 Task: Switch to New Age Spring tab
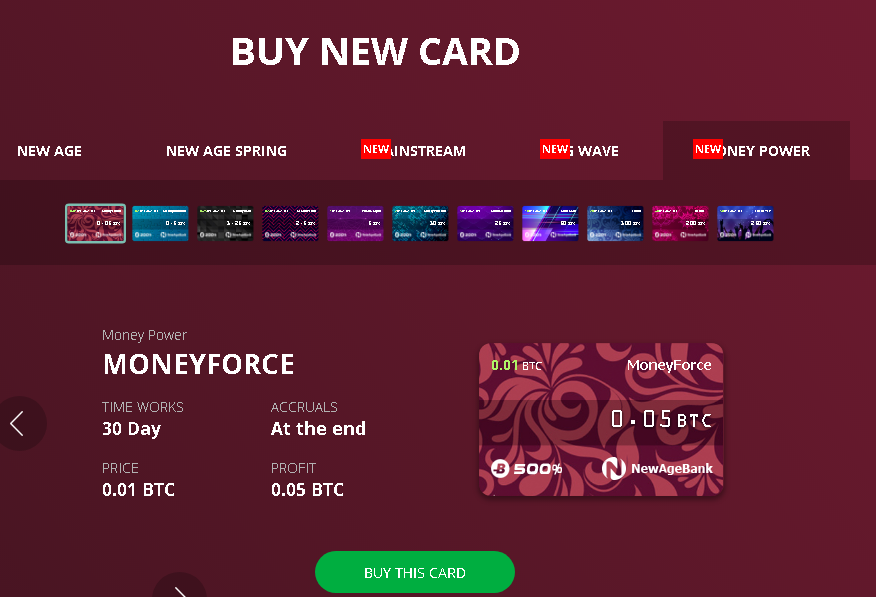226,151
